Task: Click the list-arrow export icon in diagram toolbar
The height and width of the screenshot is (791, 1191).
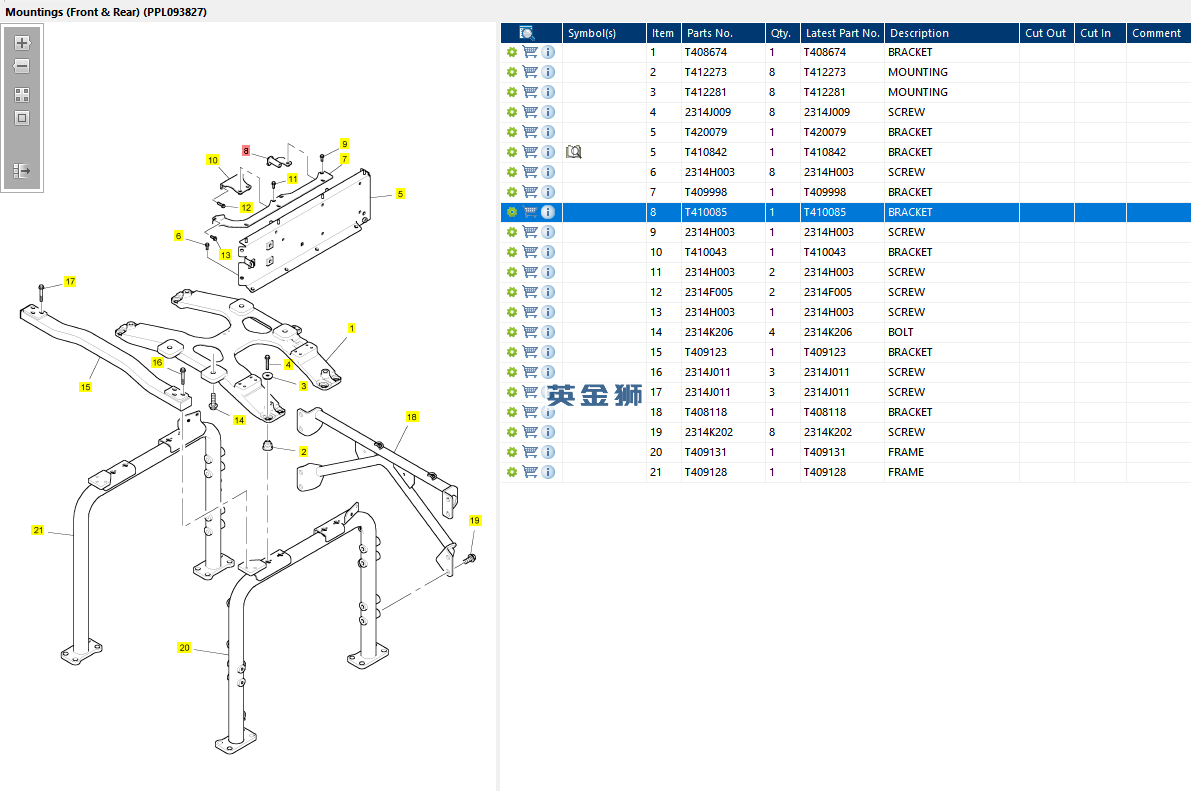Action: pos(22,171)
